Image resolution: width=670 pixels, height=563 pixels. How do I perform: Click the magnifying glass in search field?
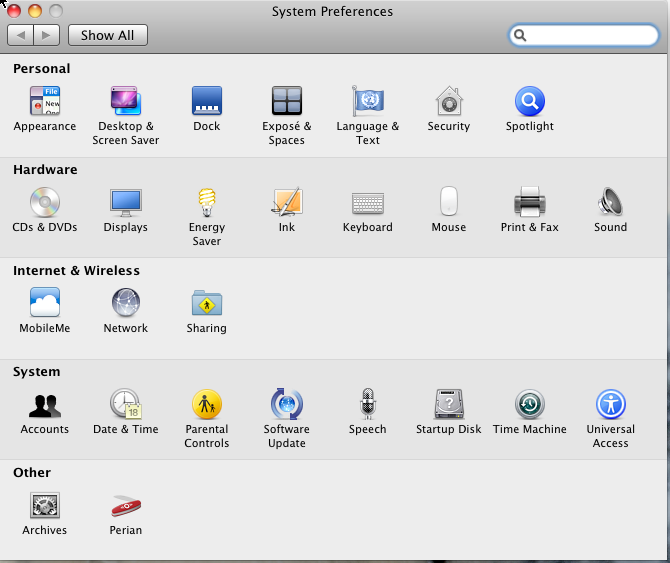pyautogui.click(x=520, y=35)
